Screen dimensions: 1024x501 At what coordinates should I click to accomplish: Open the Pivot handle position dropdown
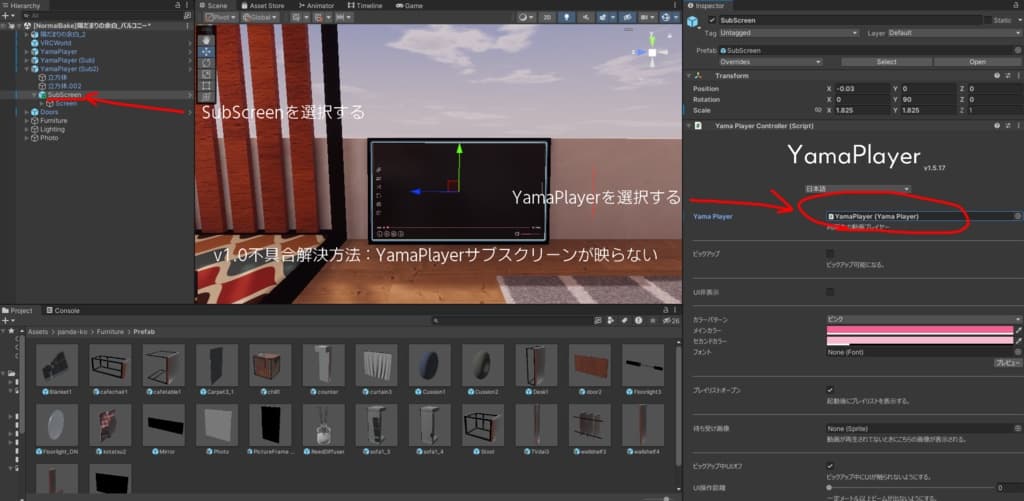click(221, 17)
